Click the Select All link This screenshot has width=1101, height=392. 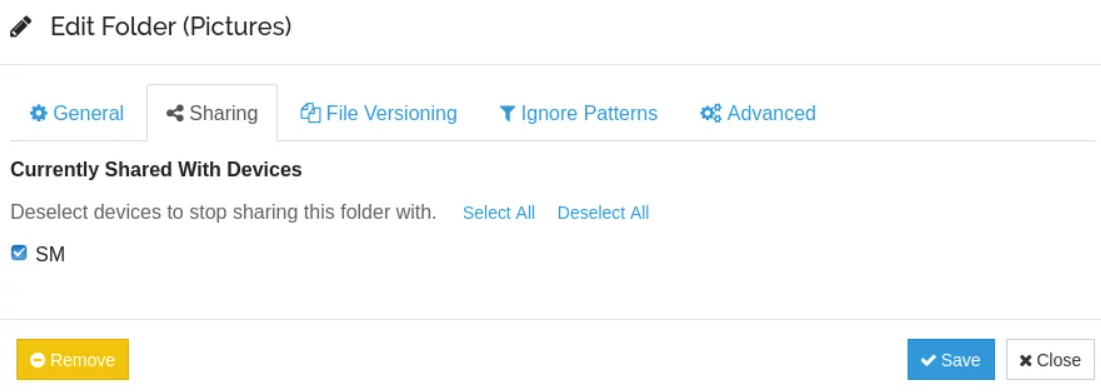pos(499,213)
